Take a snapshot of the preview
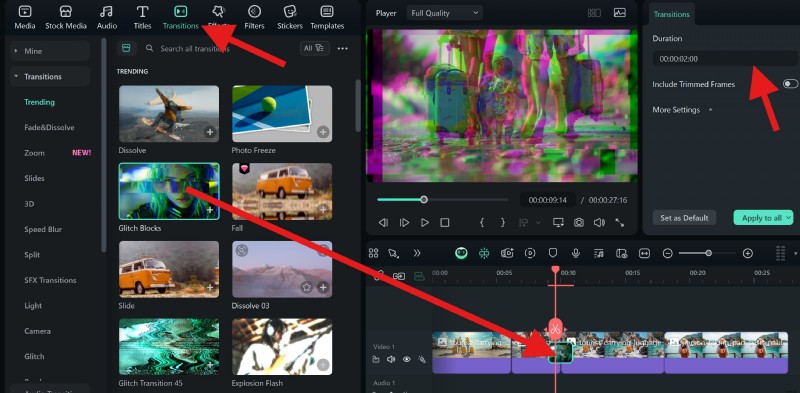 pos(579,223)
